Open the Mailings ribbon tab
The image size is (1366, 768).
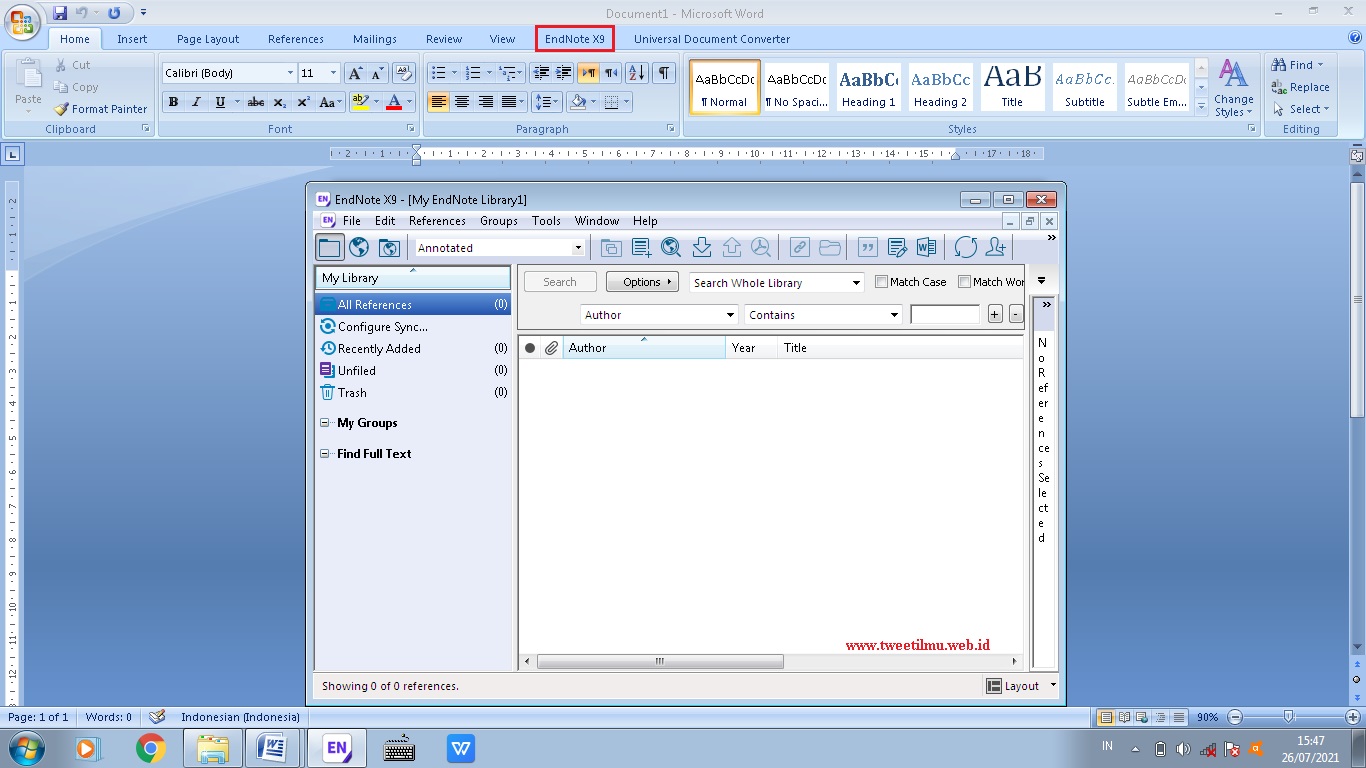click(x=375, y=39)
